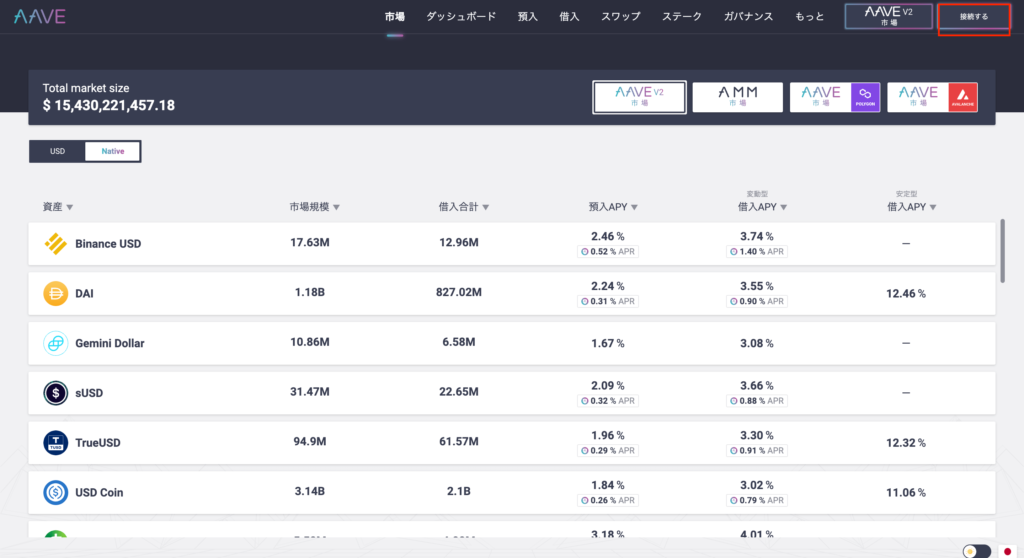Click TrueUSD market size 94.9M
This screenshot has width=1024, height=558.
point(310,442)
